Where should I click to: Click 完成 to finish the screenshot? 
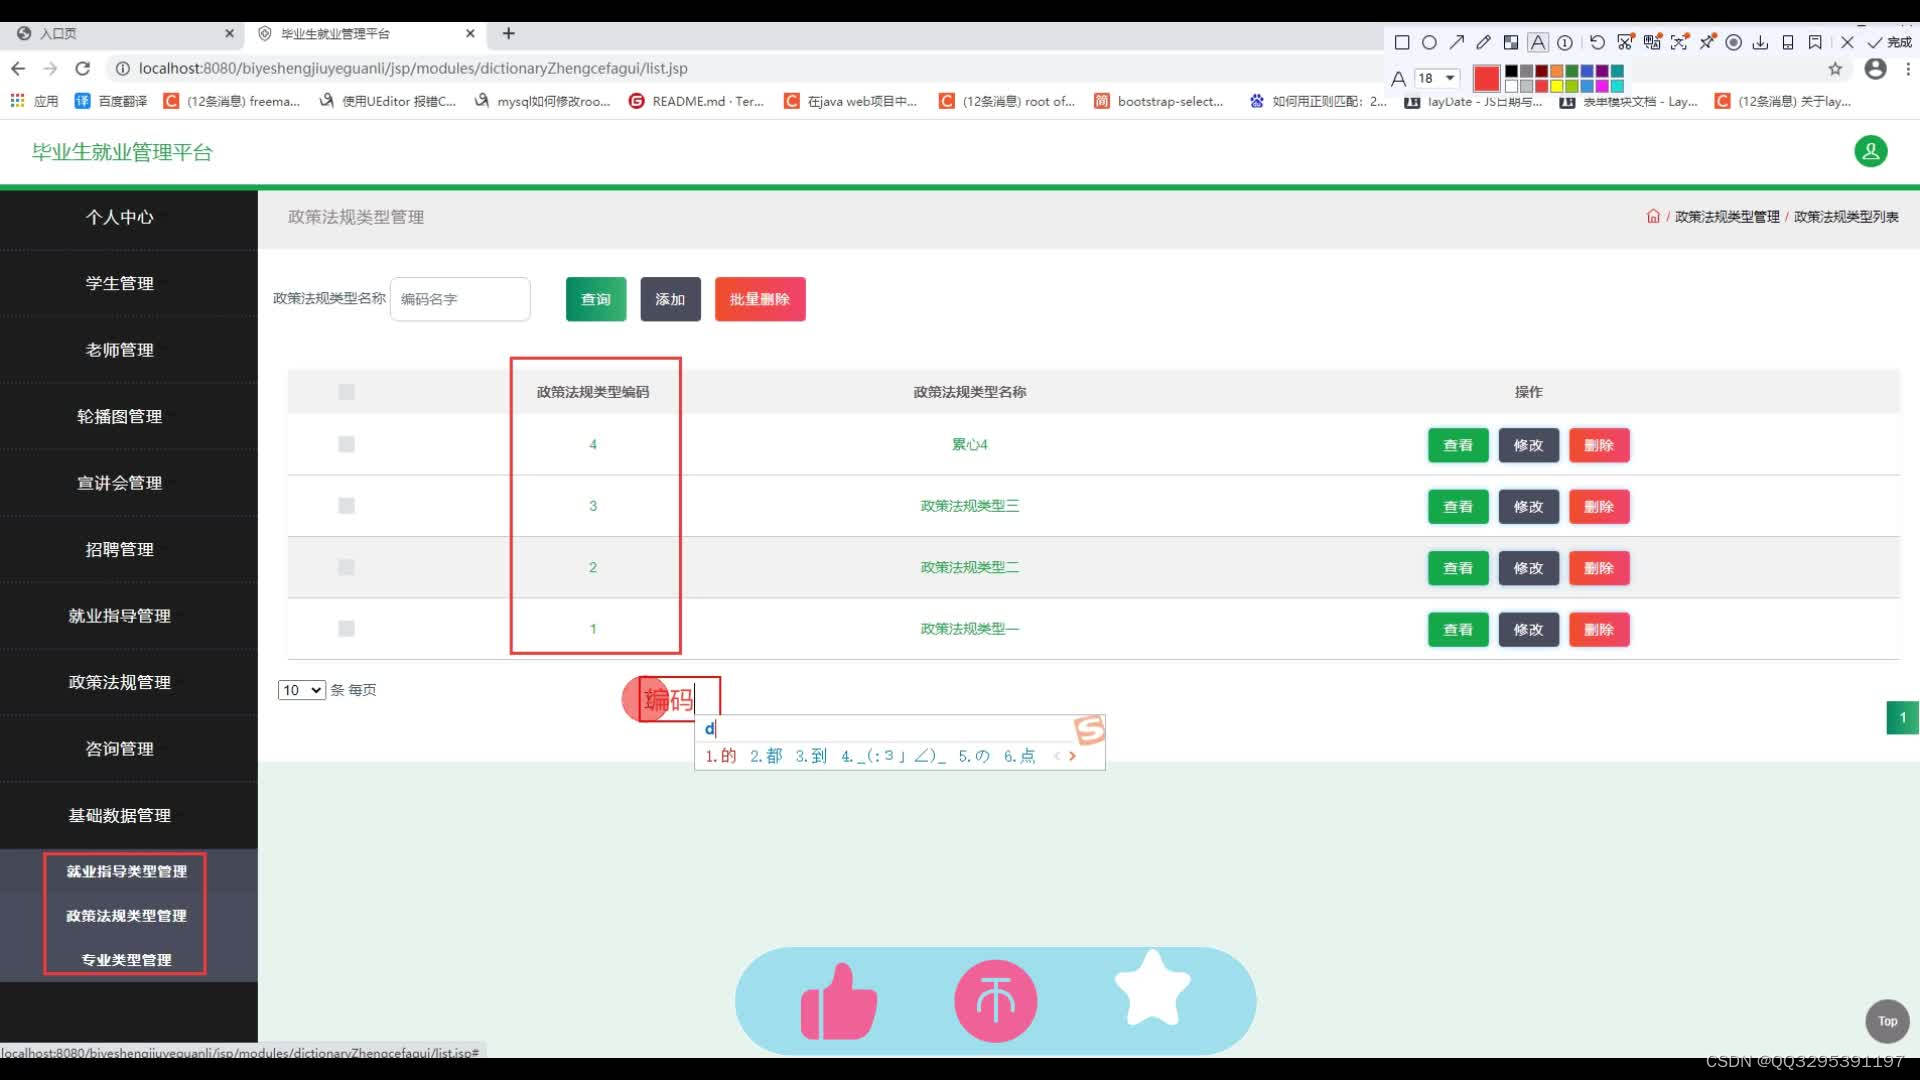[x=1889, y=43]
